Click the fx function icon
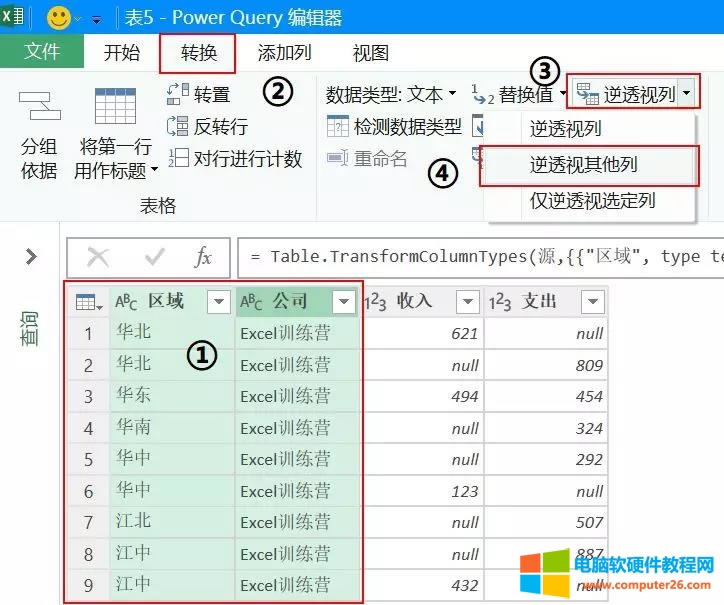724x605 pixels. coord(203,257)
